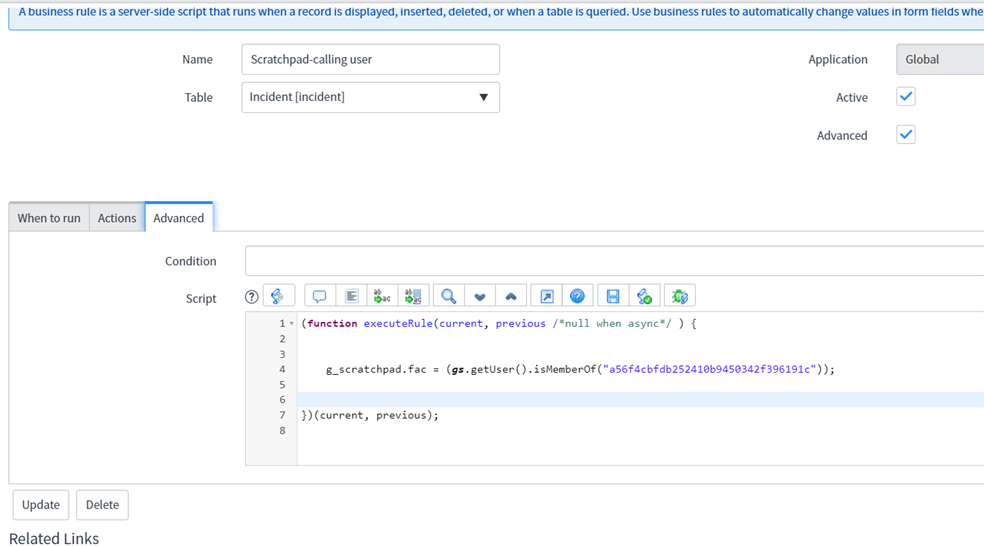Collapse code fold arrow at line 1
Viewport: 984px width, 547px height.
tap(292, 324)
